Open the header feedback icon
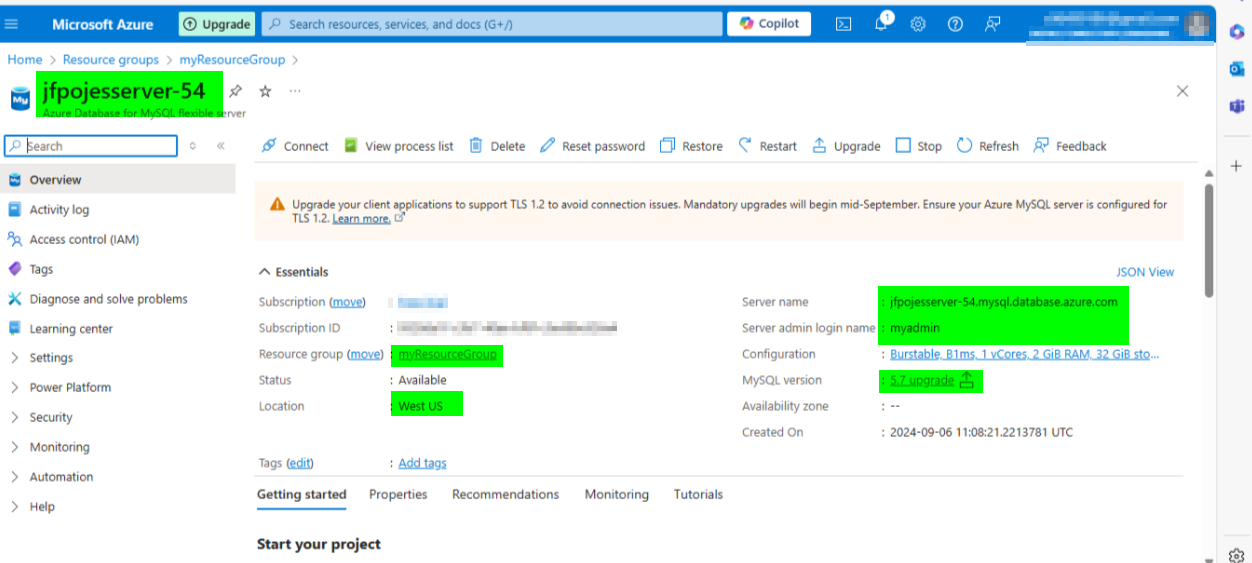 (x=992, y=24)
